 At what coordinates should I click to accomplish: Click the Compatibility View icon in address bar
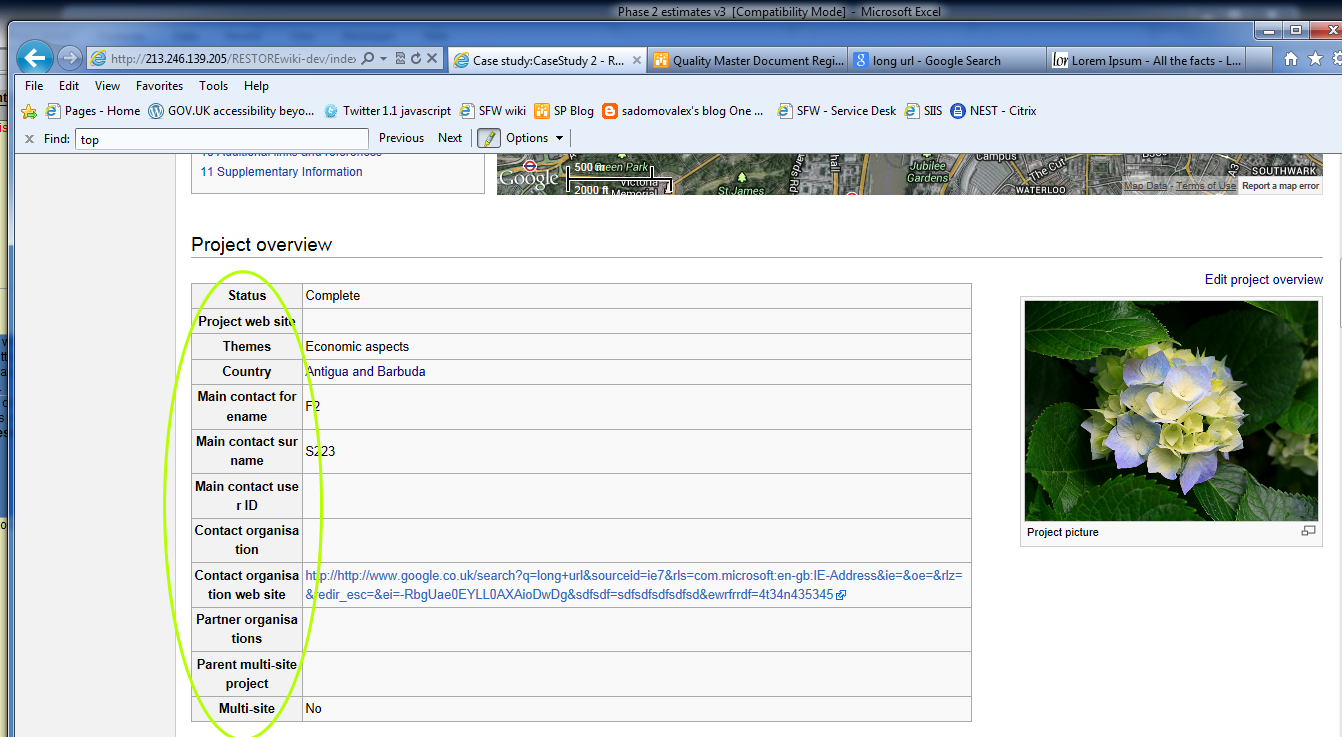coord(400,59)
